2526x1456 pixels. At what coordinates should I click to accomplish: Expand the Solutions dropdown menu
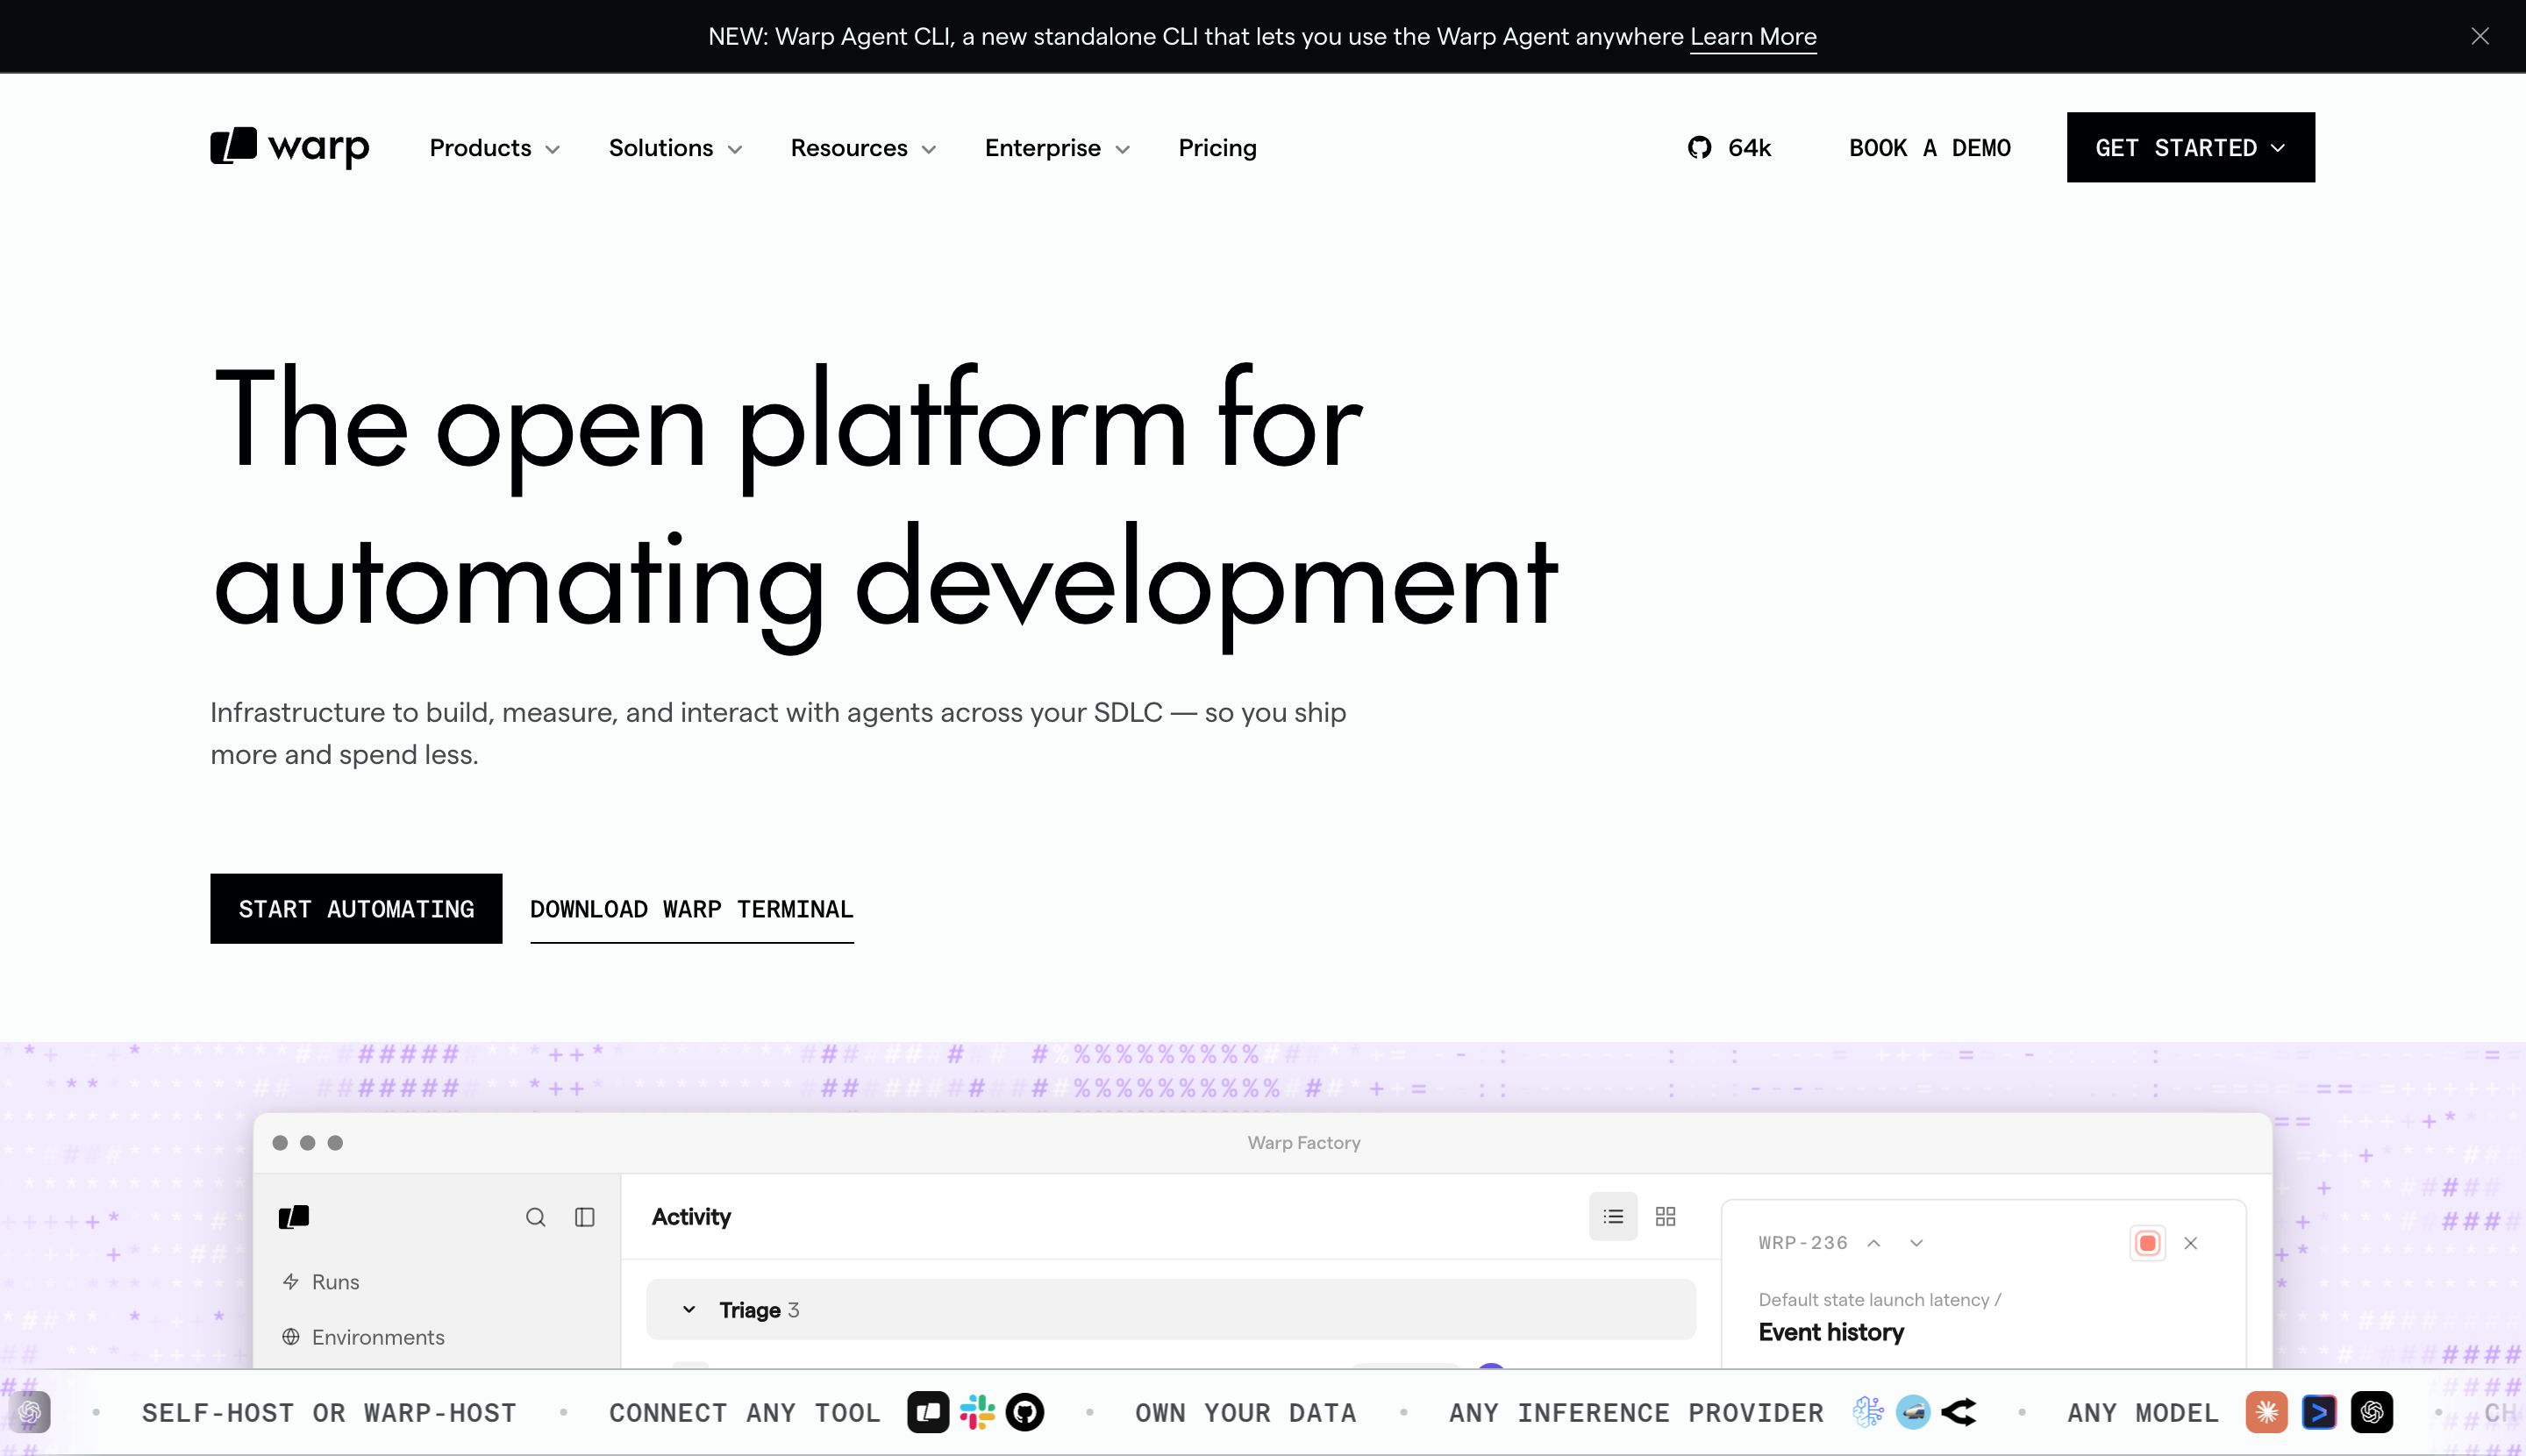coord(675,148)
